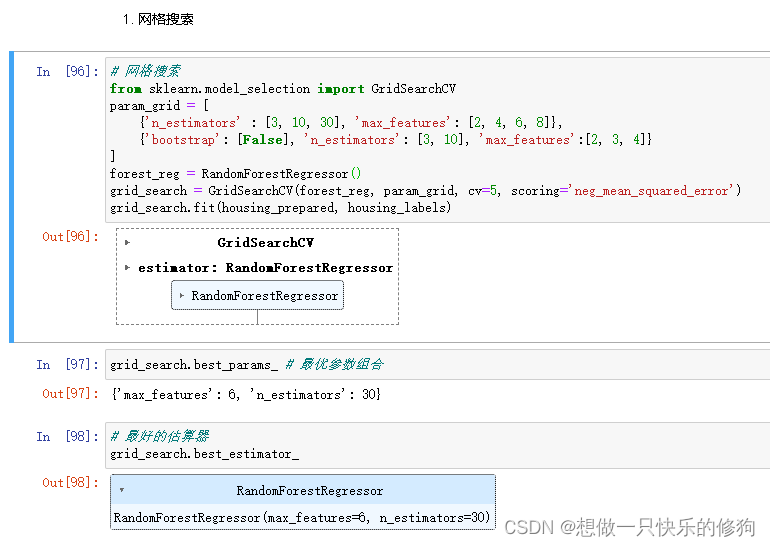Click the Out[97] output prompt
The width and height of the screenshot is (770, 547).
[x=70, y=394]
